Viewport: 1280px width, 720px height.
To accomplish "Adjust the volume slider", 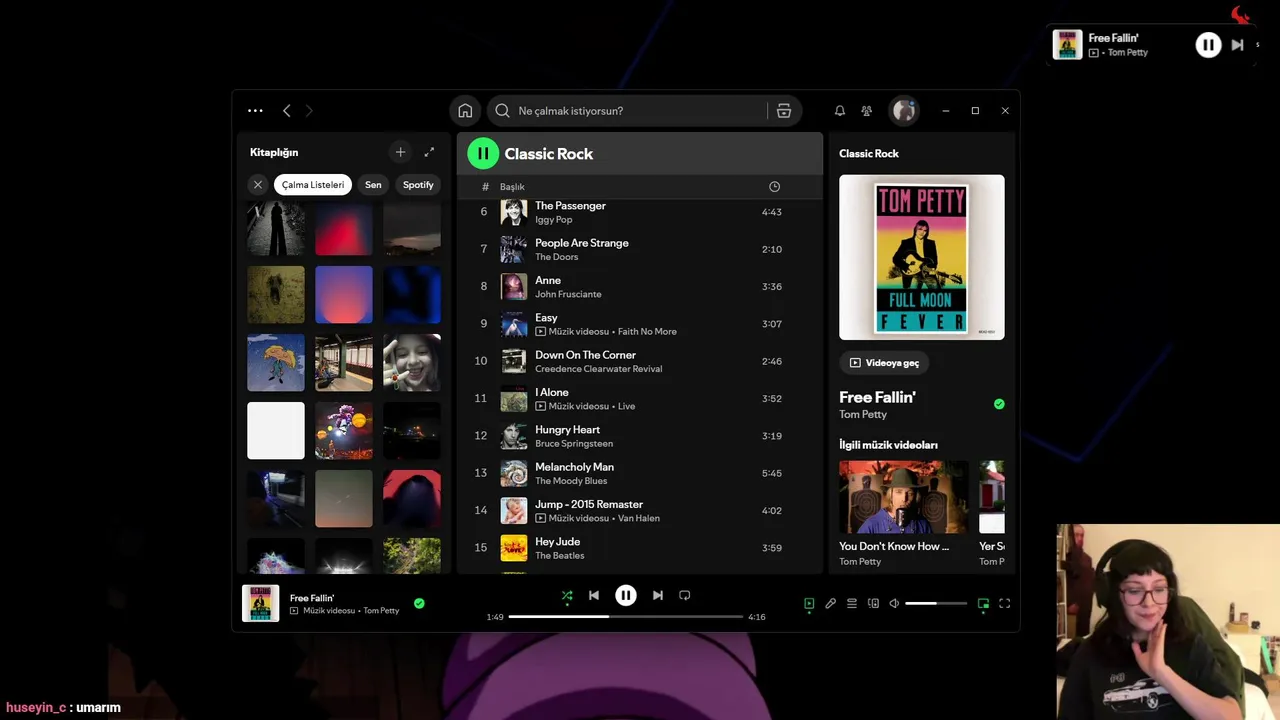I will 936,604.
